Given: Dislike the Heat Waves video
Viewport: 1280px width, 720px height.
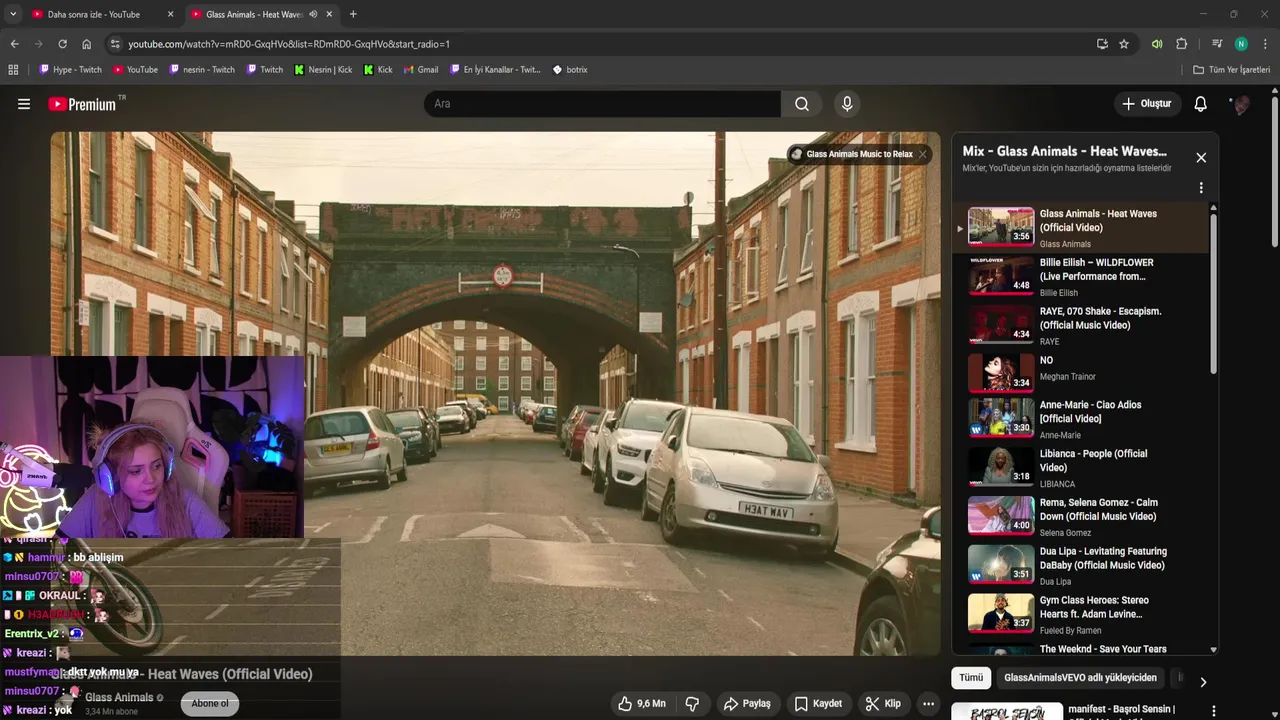Looking at the screenshot, I should tap(692, 704).
